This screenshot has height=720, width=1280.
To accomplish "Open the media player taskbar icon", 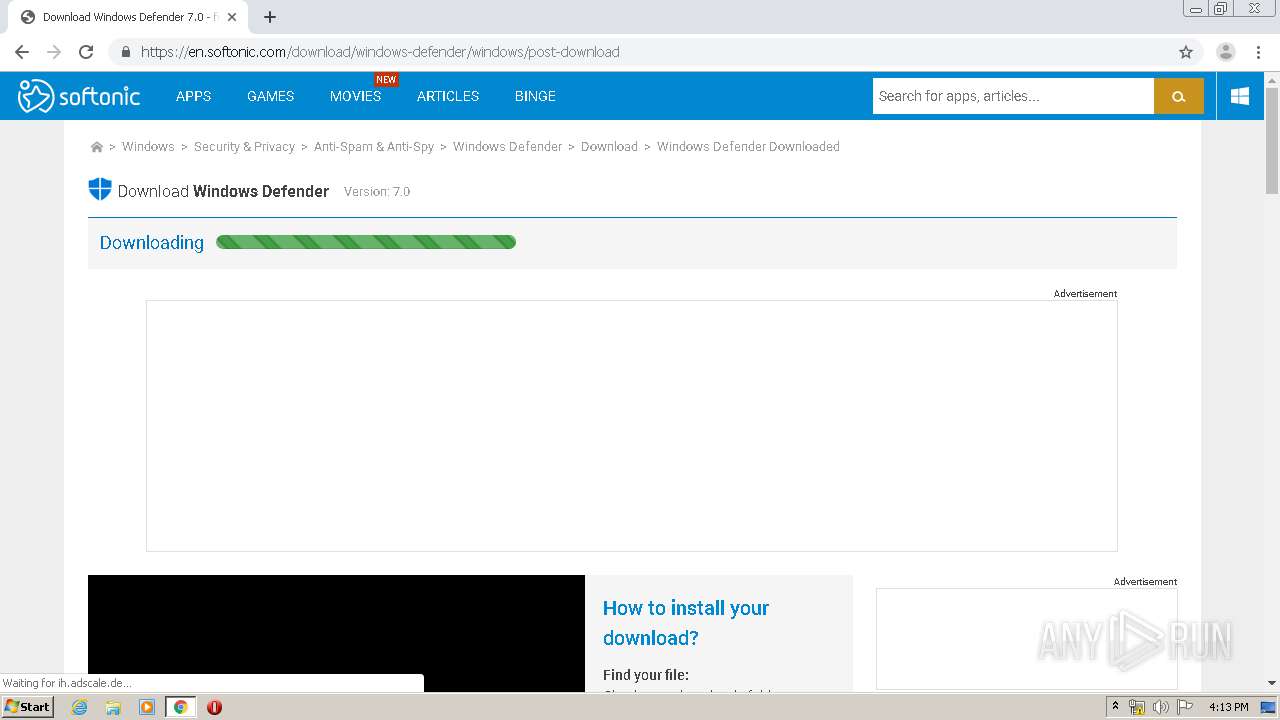I will point(147,707).
